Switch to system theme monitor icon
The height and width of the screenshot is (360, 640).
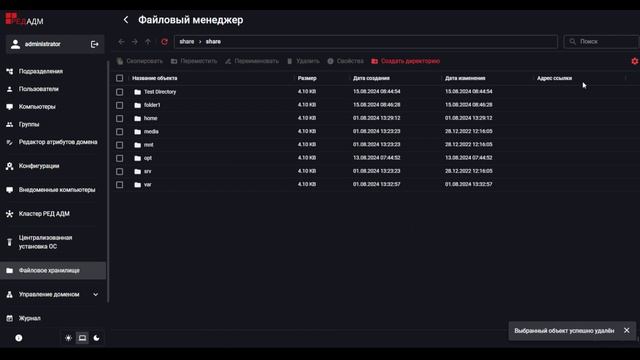[x=82, y=338]
